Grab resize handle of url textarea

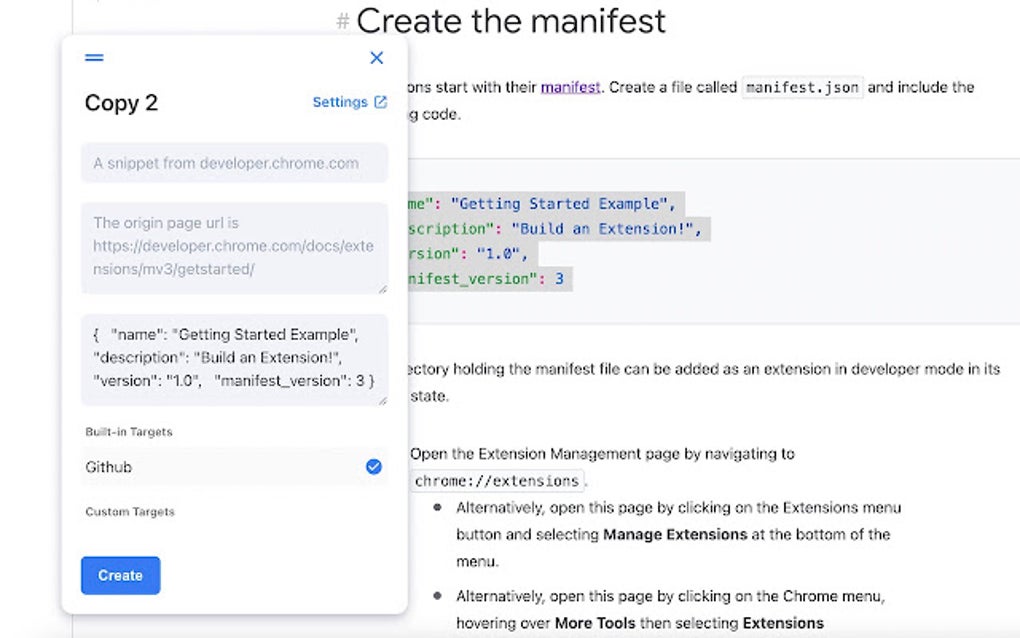[383, 289]
